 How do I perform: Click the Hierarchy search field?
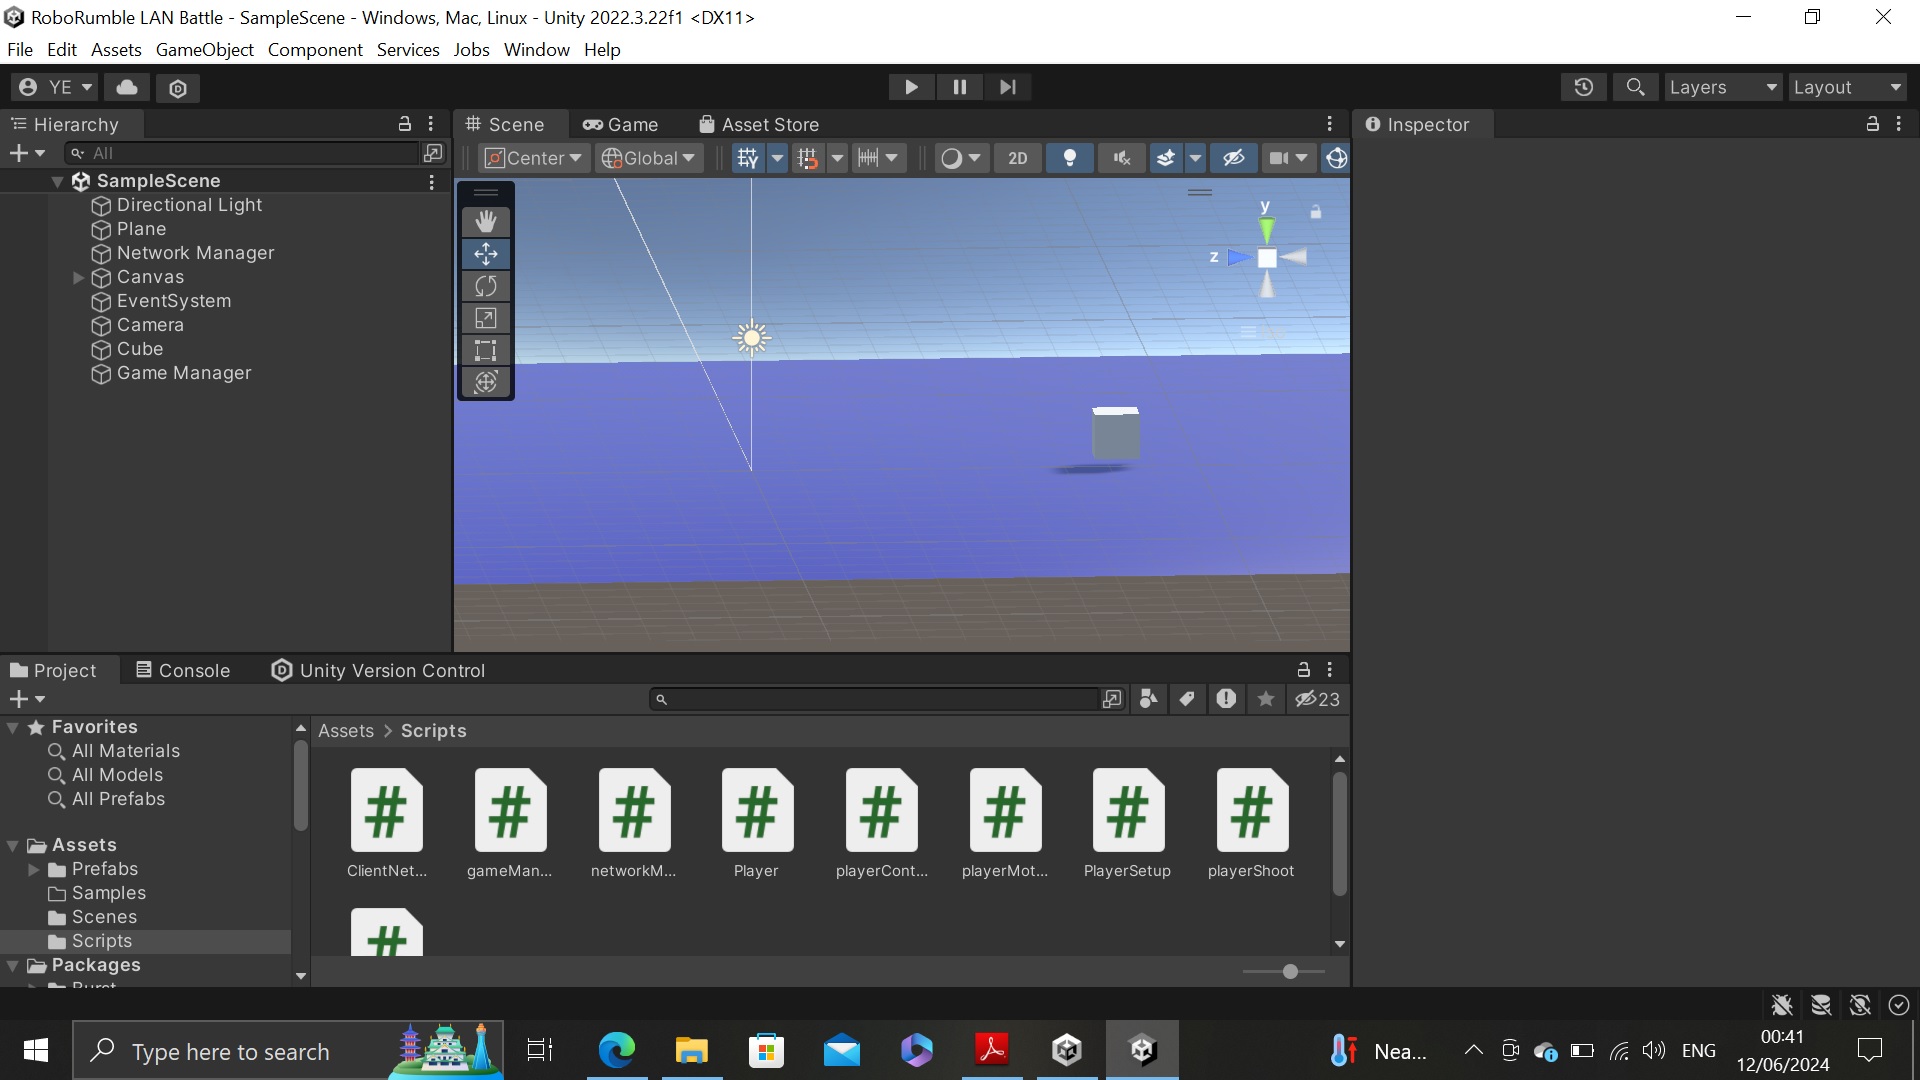pos(242,153)
